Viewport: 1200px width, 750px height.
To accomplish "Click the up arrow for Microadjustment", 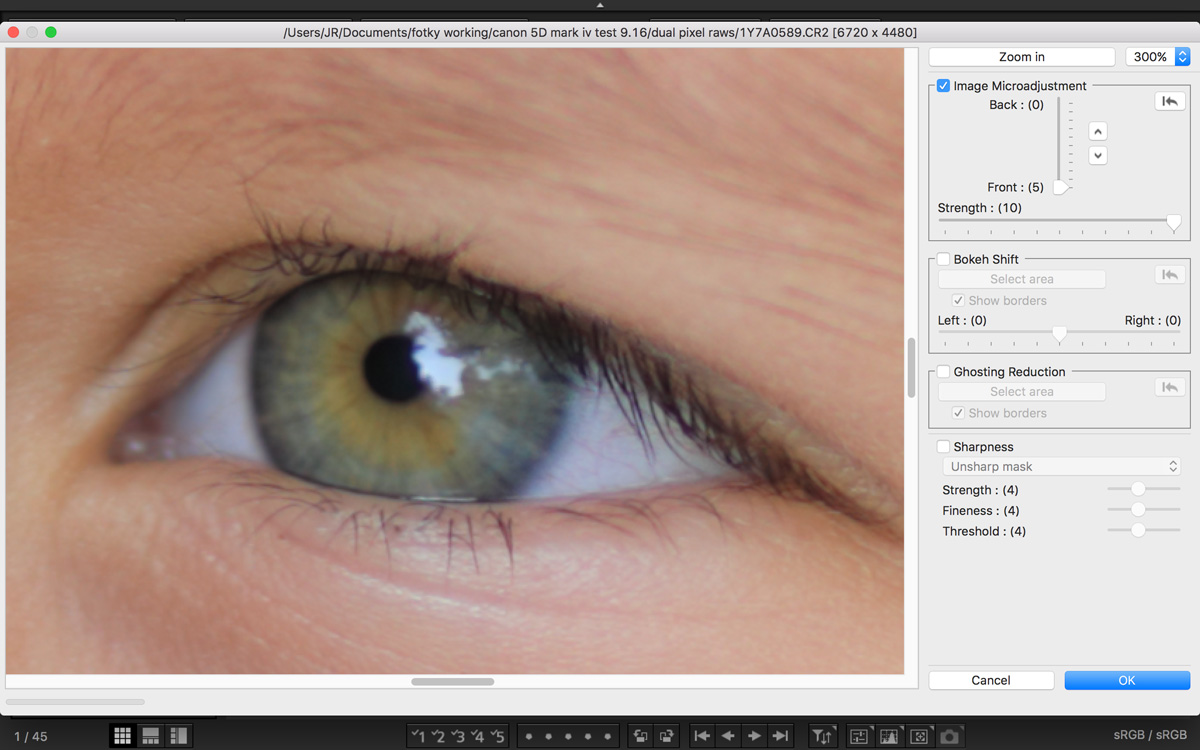I will [x=1097, y=132].
